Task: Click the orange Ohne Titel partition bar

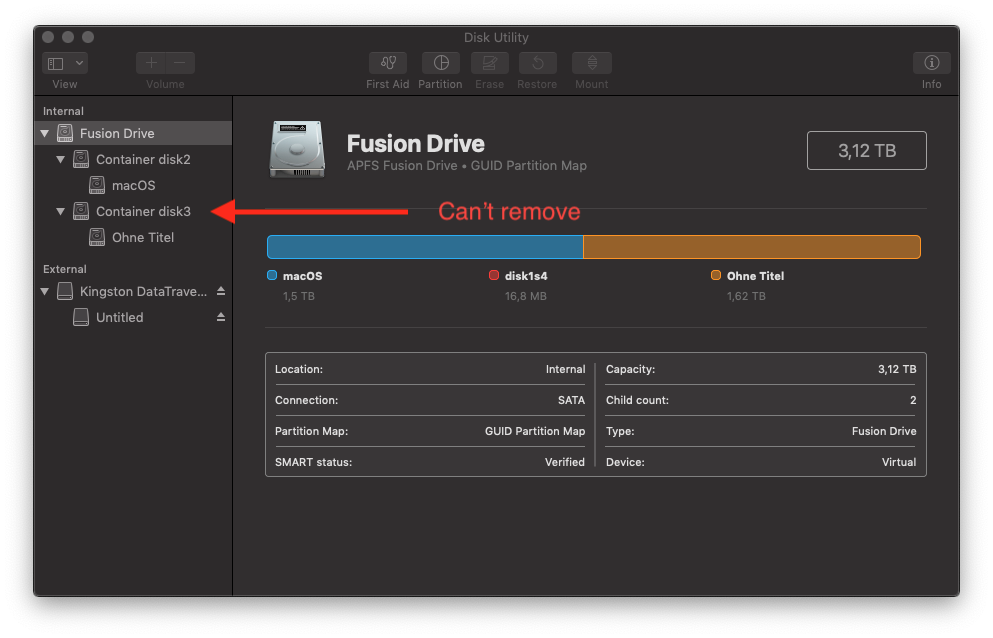Action: (752, 246)
